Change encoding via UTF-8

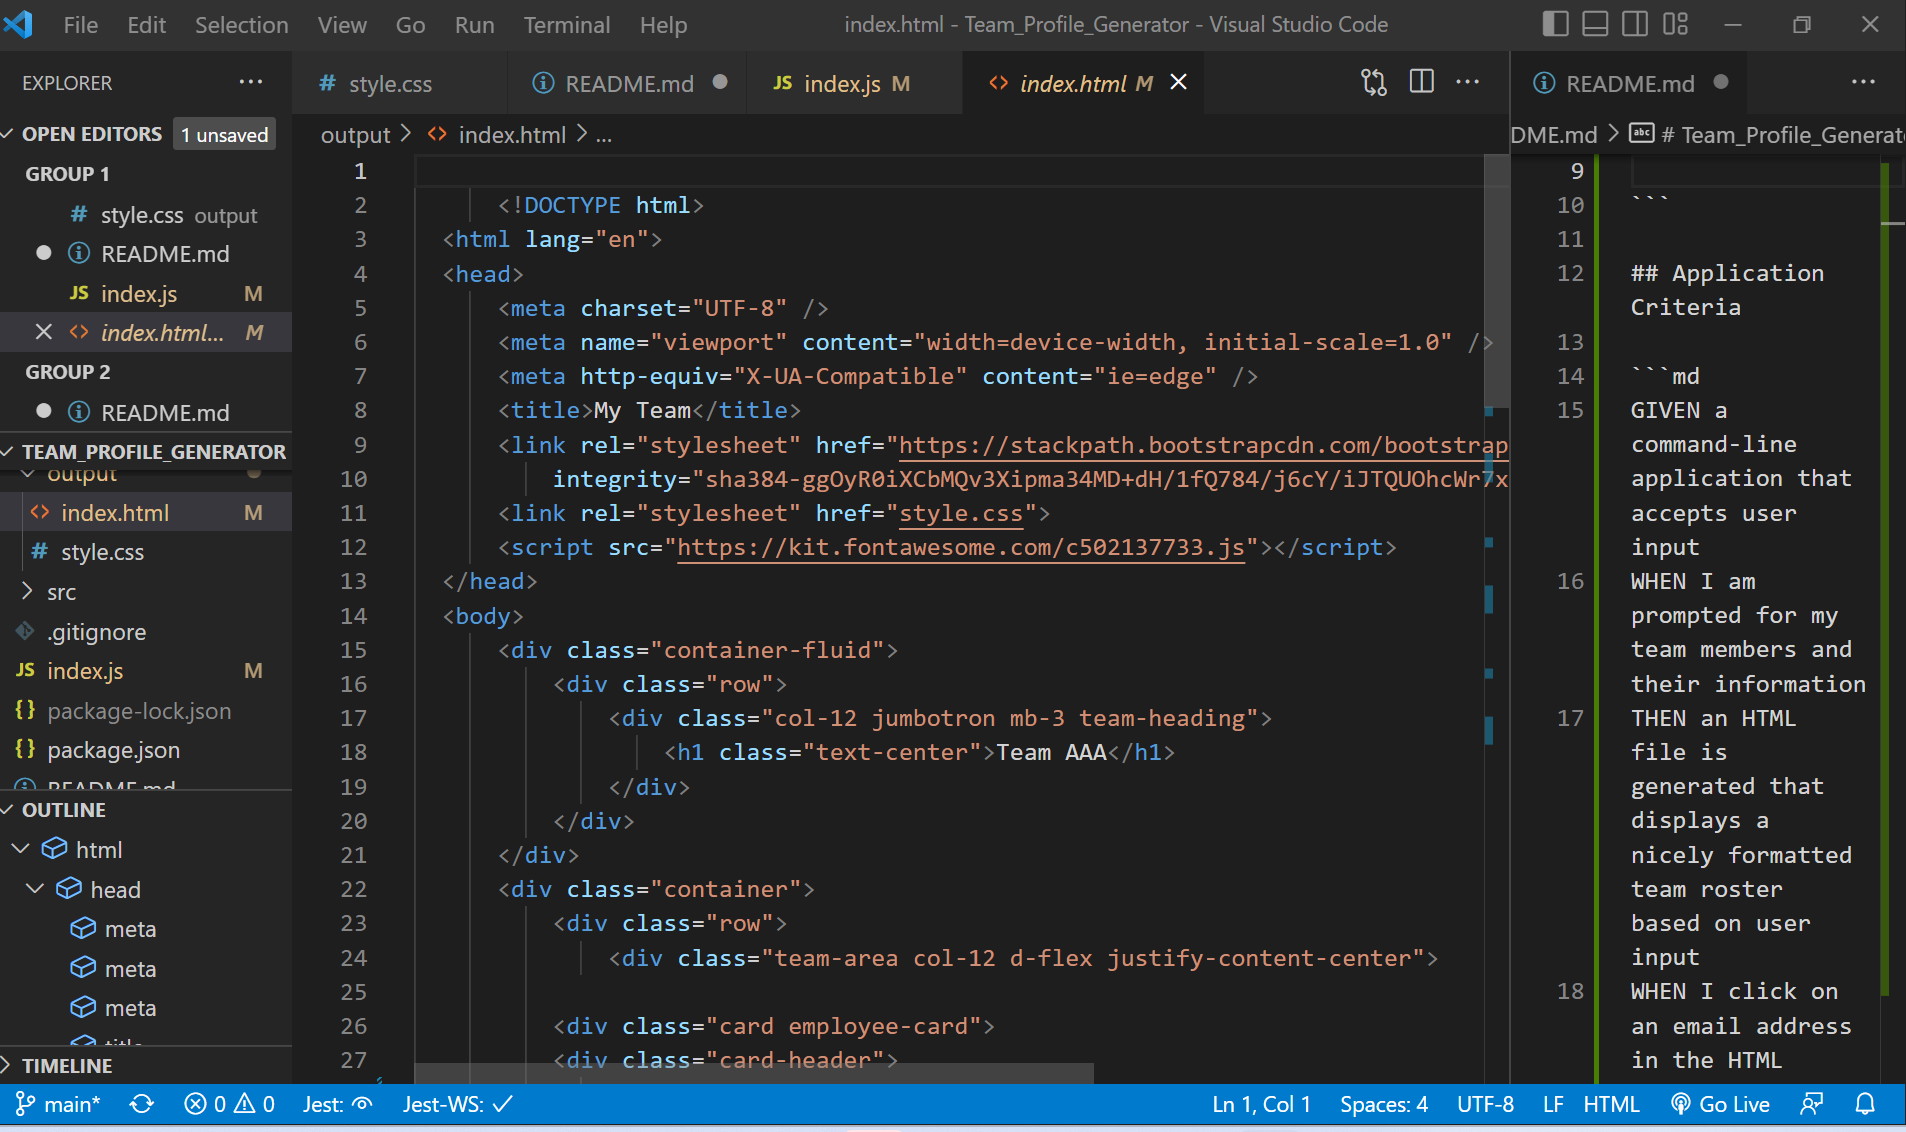(x=1485, y=1104)
